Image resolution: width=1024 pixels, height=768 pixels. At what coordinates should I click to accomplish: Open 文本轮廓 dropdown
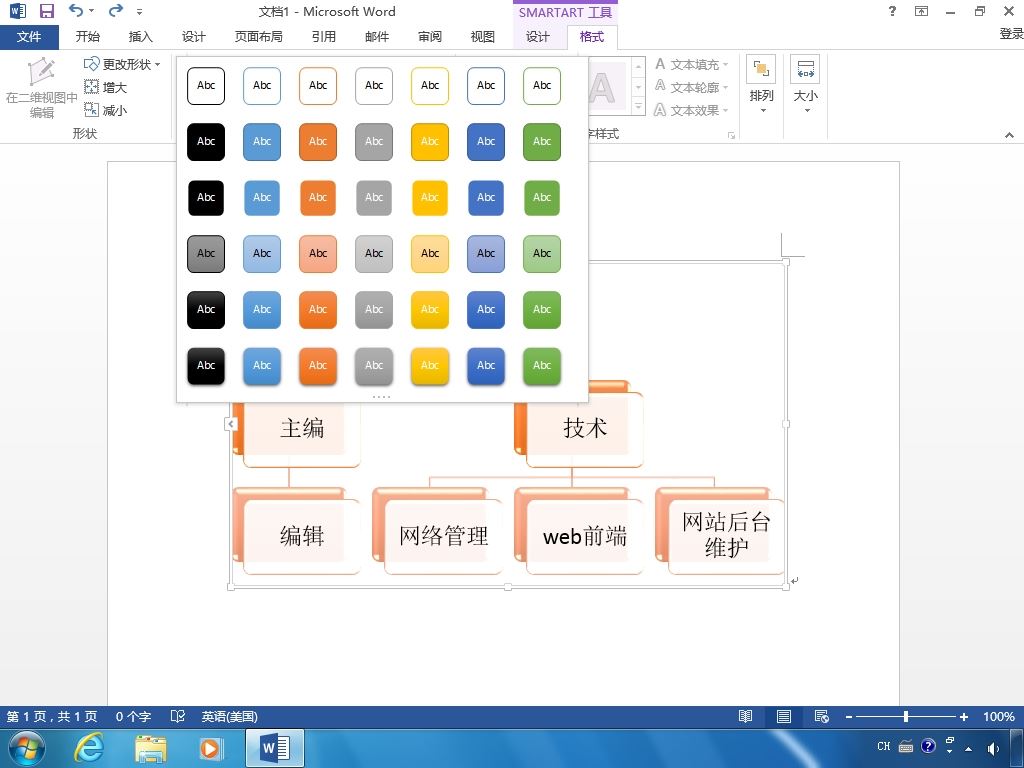click(691, 87)
